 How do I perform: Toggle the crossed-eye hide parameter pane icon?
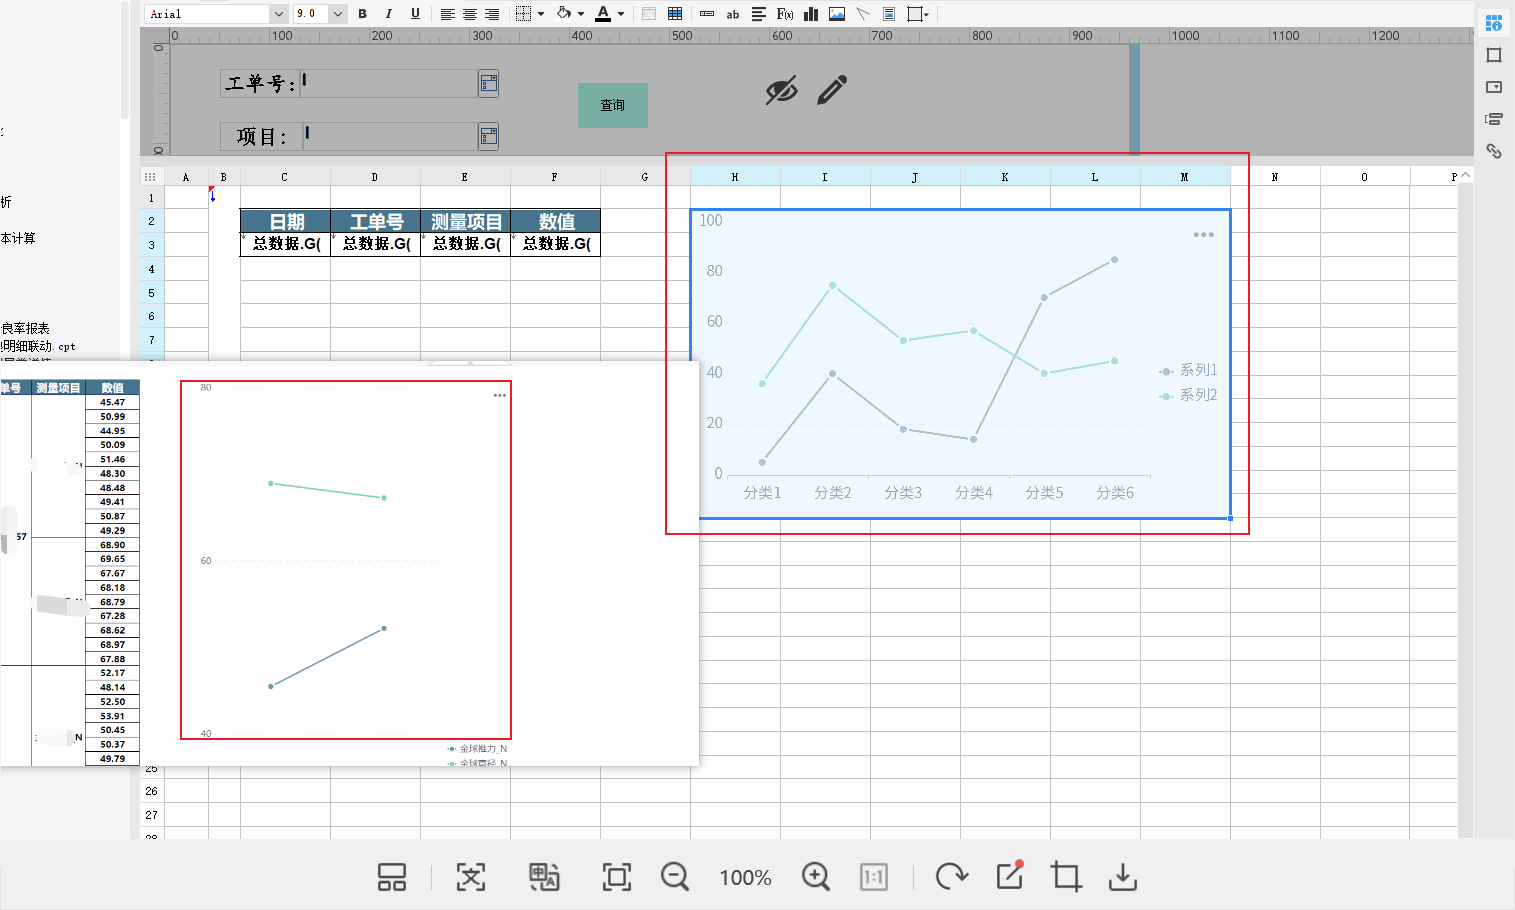[x=781, y=90]
